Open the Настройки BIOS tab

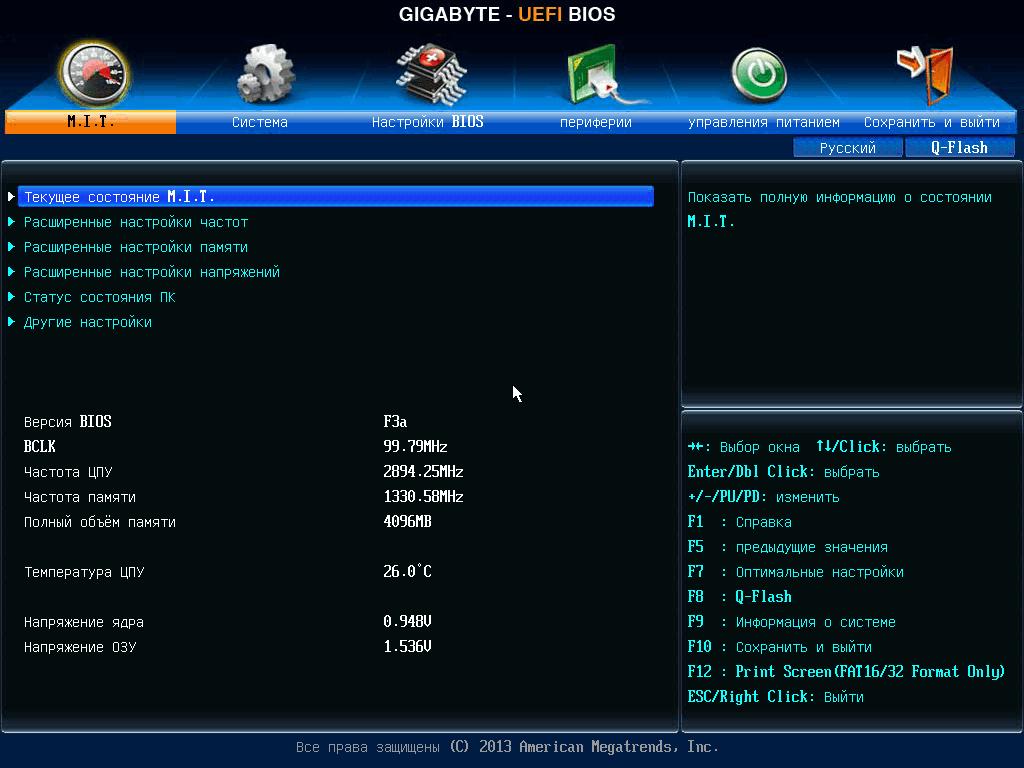(x=428, y=122)
